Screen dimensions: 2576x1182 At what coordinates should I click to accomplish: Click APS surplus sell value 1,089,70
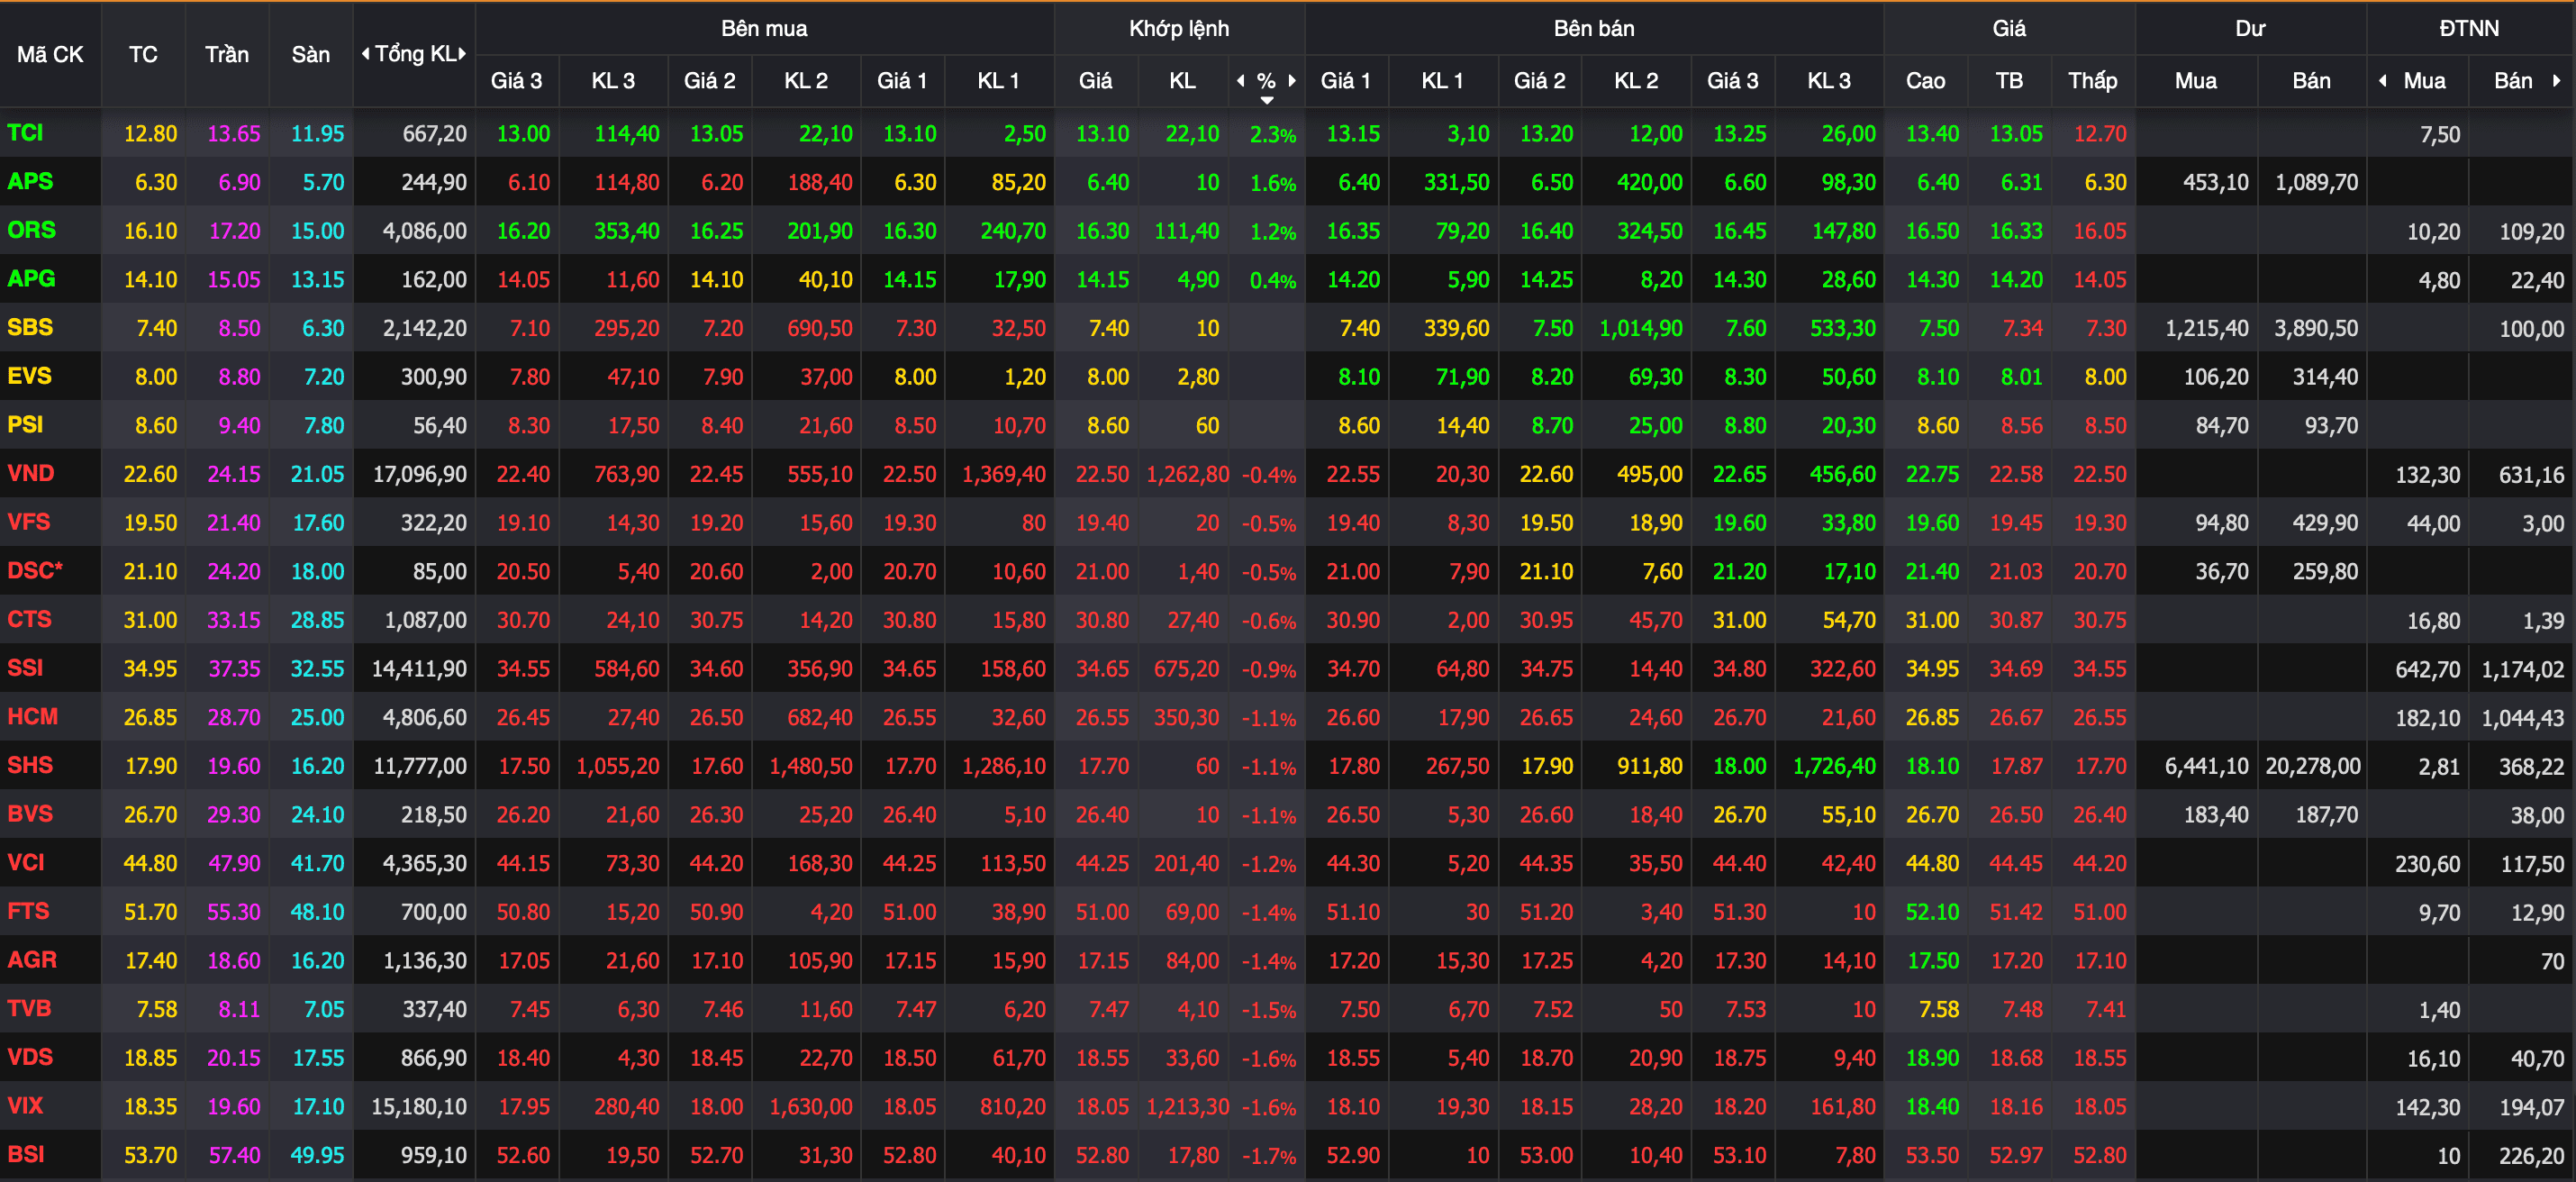pos(2316,182)
